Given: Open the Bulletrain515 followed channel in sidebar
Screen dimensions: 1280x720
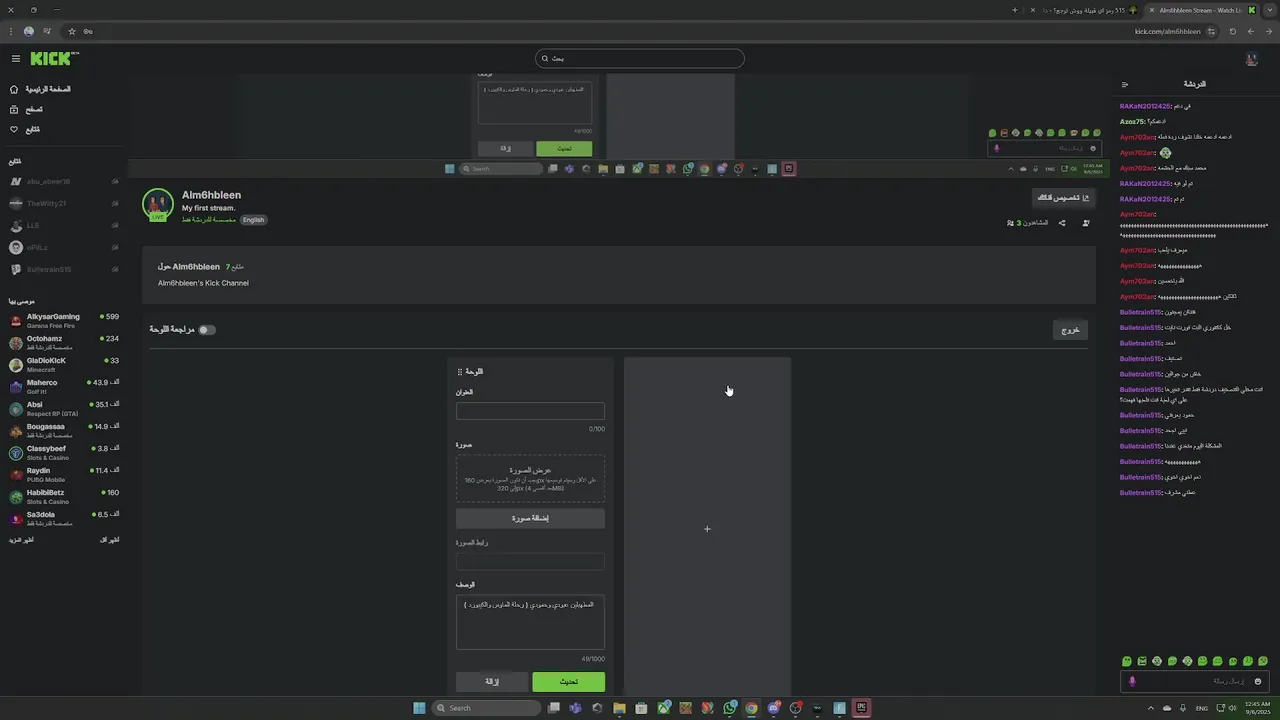Looking at the screenshot, I should coord(63,270).
